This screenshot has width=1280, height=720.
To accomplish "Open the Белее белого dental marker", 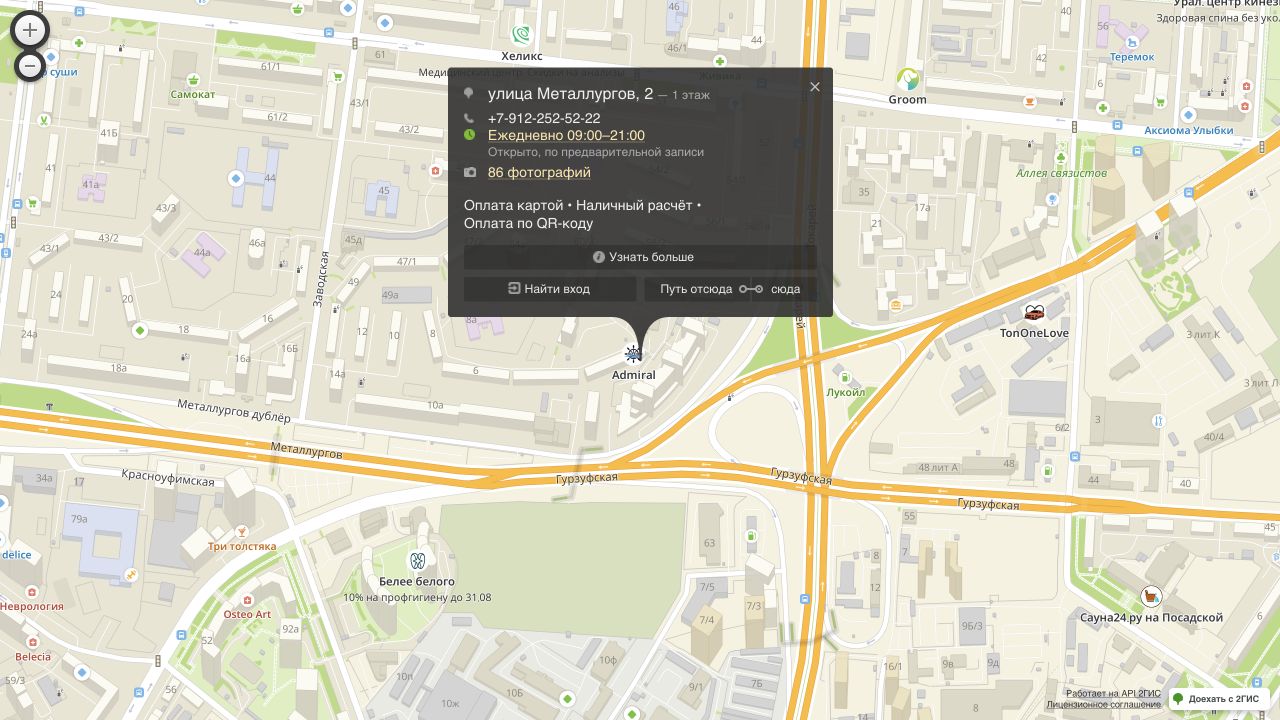I will point(417,561).
